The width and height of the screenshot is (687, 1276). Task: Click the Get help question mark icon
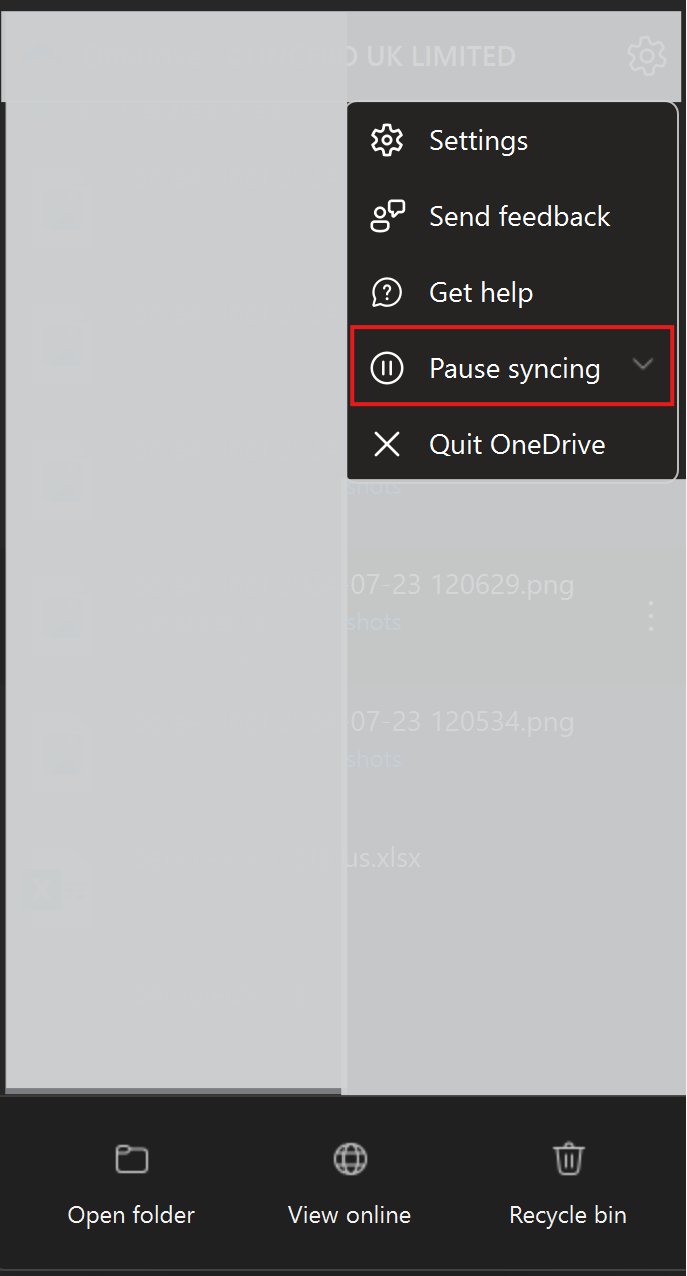[387, 293]
